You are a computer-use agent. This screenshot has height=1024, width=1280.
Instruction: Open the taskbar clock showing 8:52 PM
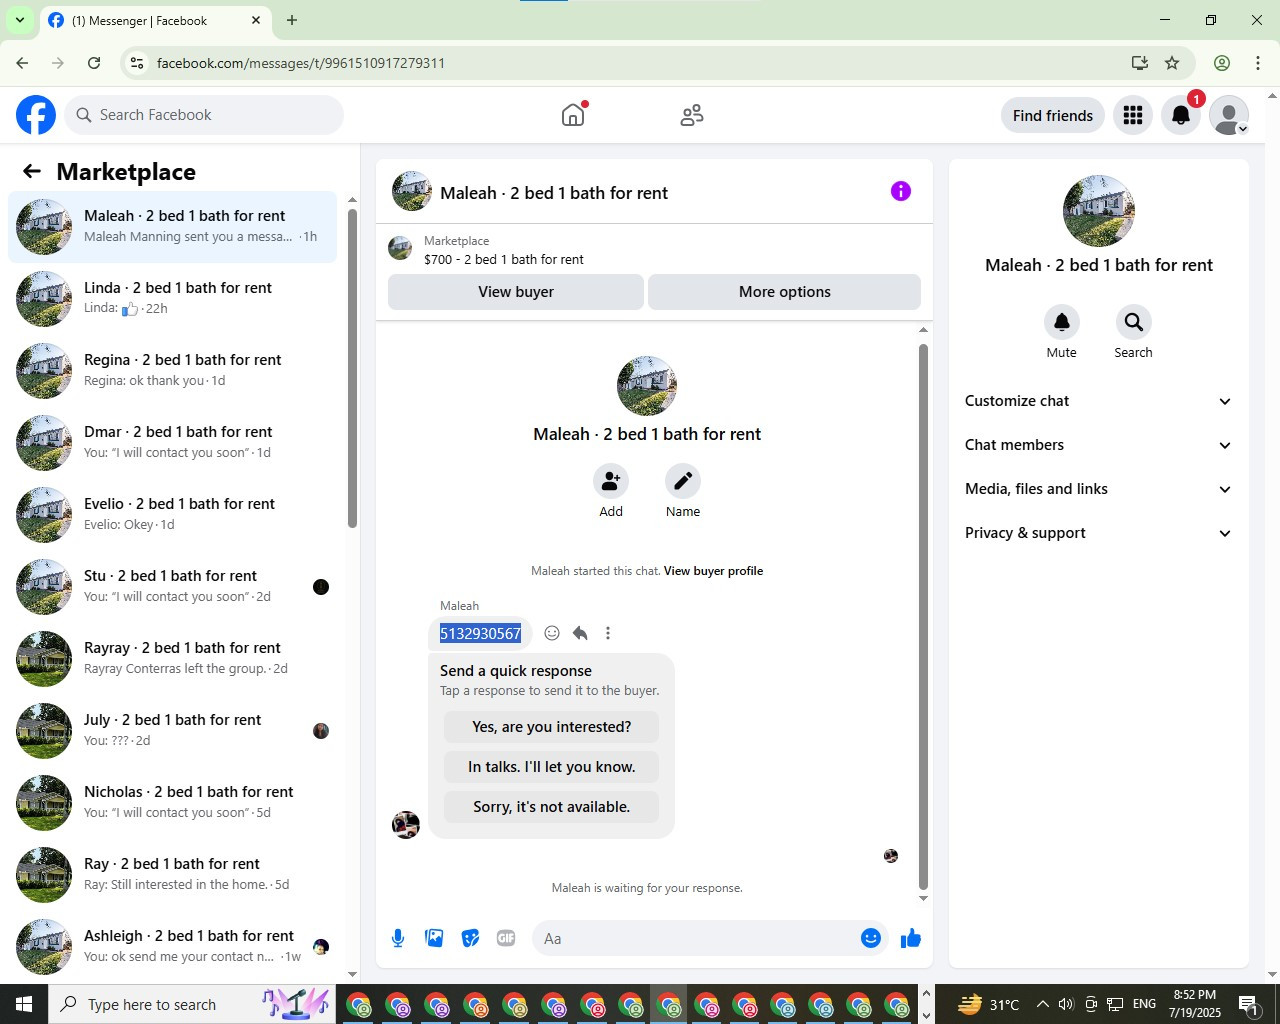pyautogui.click(x=1195, y=1004)
